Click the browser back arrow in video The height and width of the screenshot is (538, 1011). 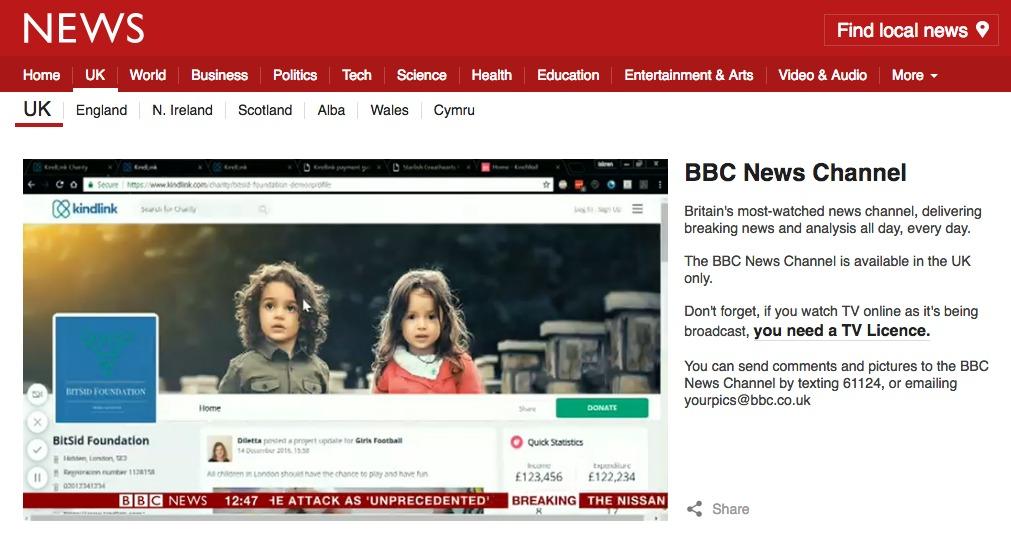32,184
